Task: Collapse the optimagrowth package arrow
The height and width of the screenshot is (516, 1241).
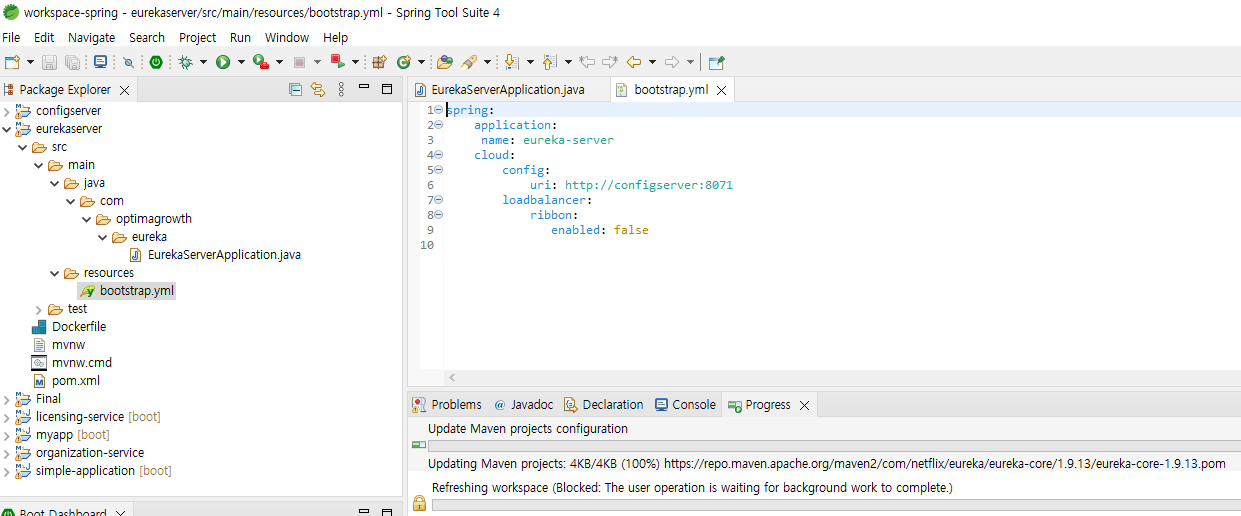Action: 87,219
